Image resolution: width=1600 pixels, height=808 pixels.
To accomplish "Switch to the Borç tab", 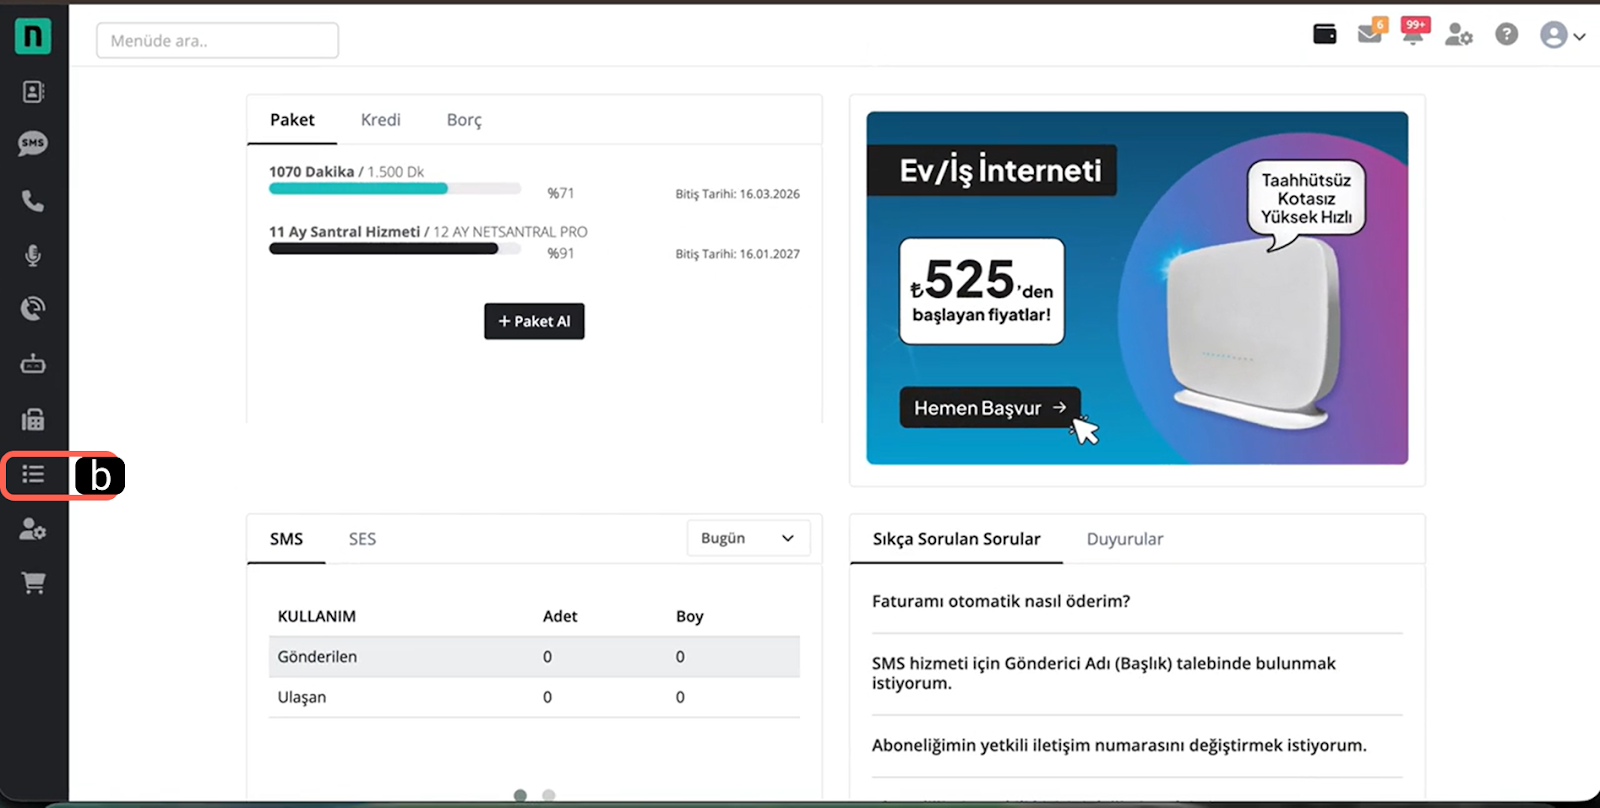I will pyautogui.click(x=464, y=120).
